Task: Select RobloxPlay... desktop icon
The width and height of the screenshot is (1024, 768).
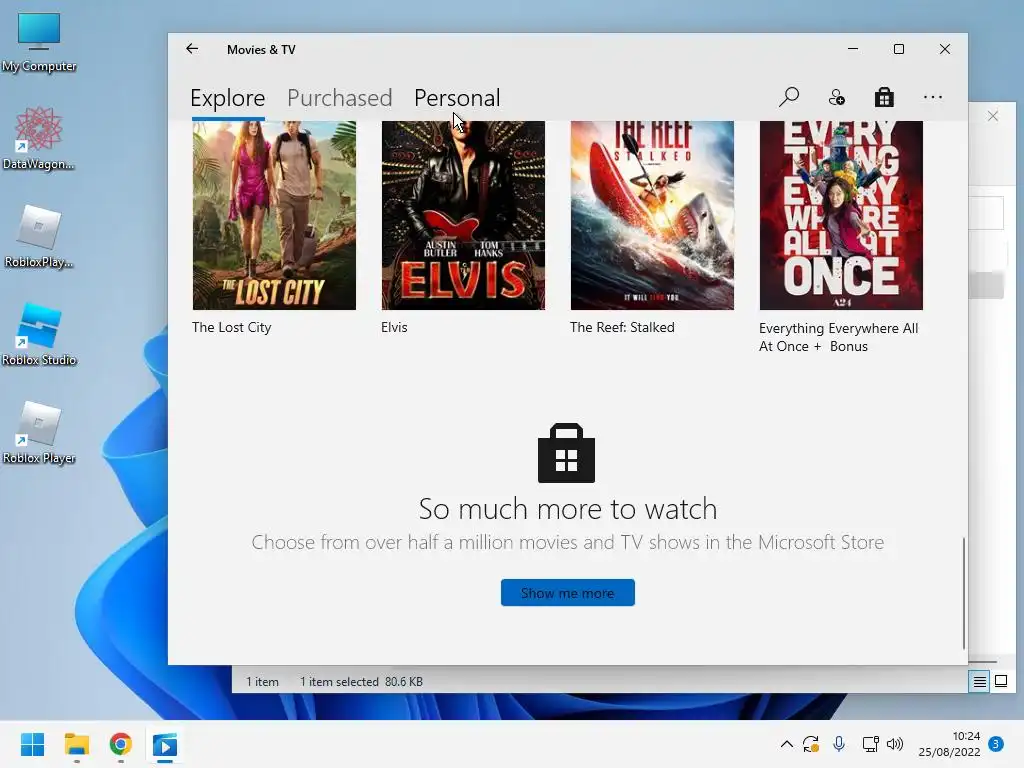Action: (39, 236)
